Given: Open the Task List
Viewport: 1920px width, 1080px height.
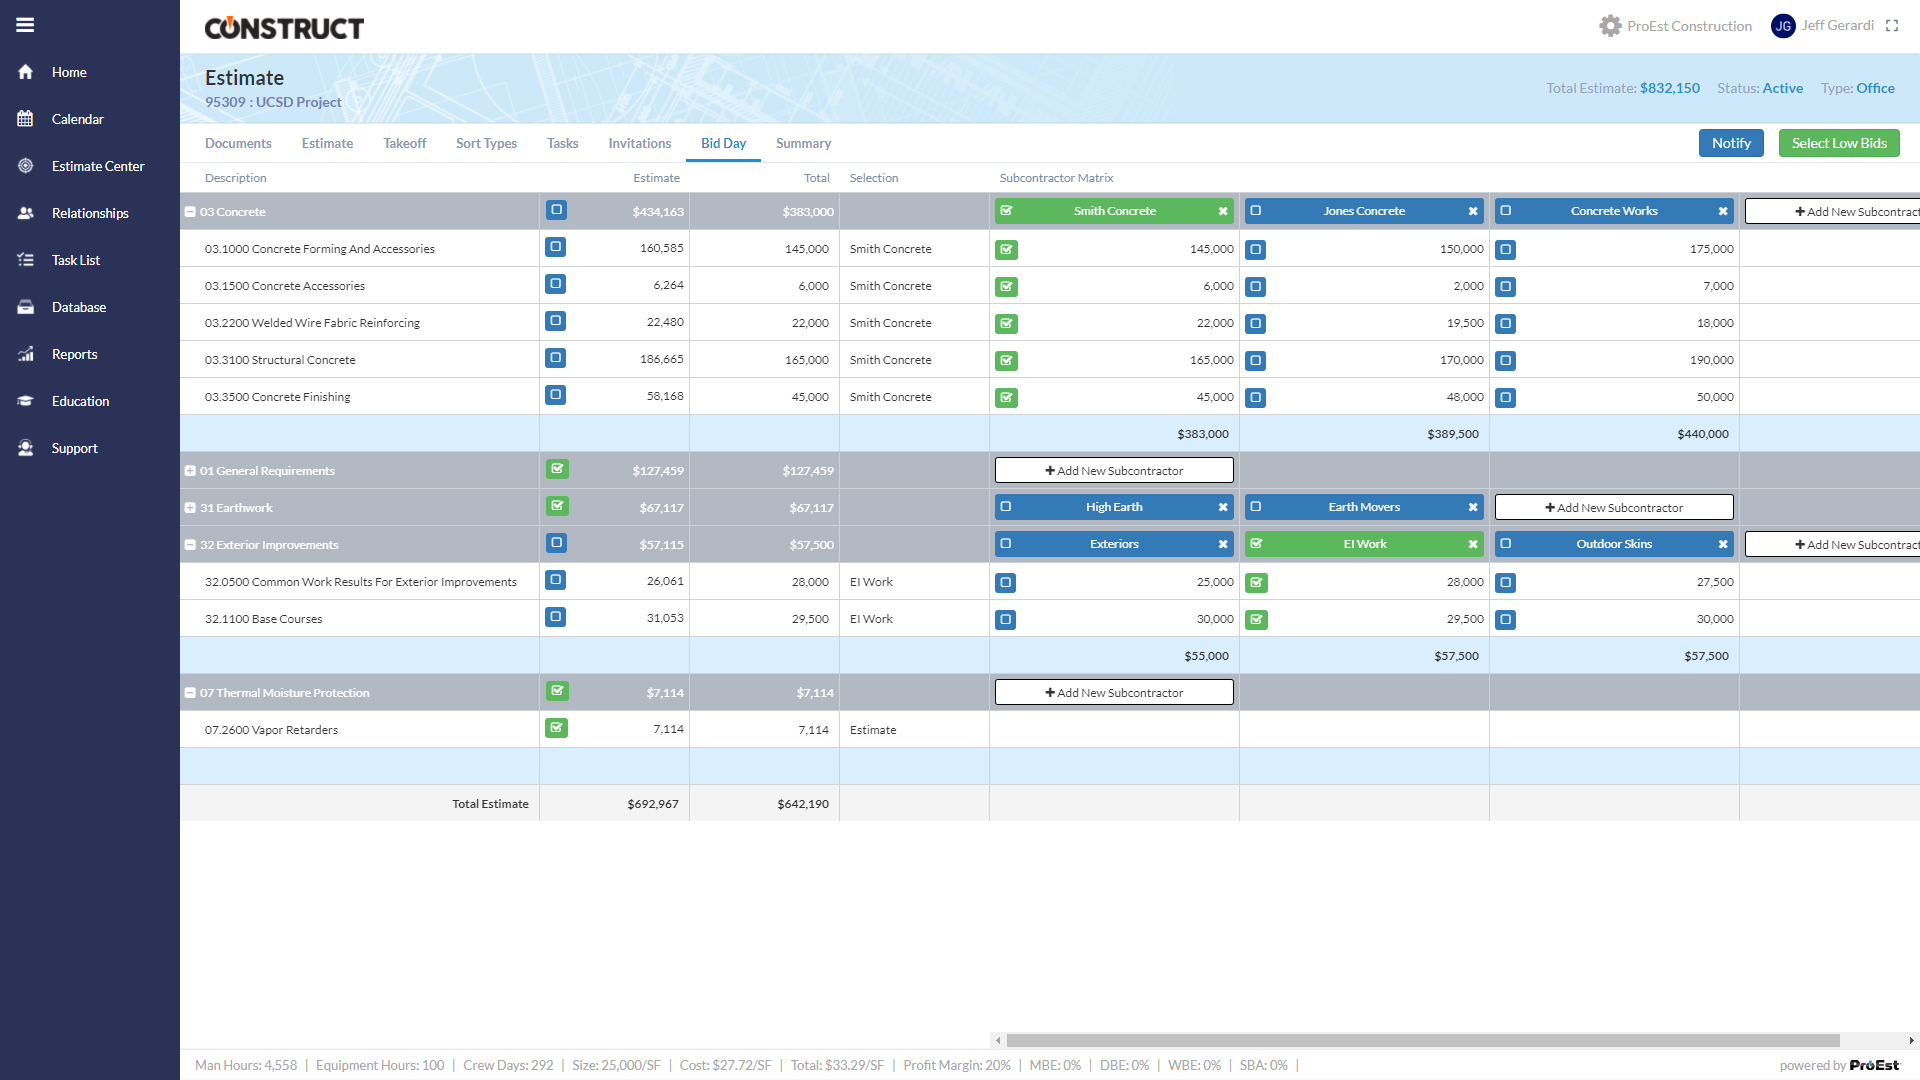Looking at the screenshot, I should coord(75,260).
